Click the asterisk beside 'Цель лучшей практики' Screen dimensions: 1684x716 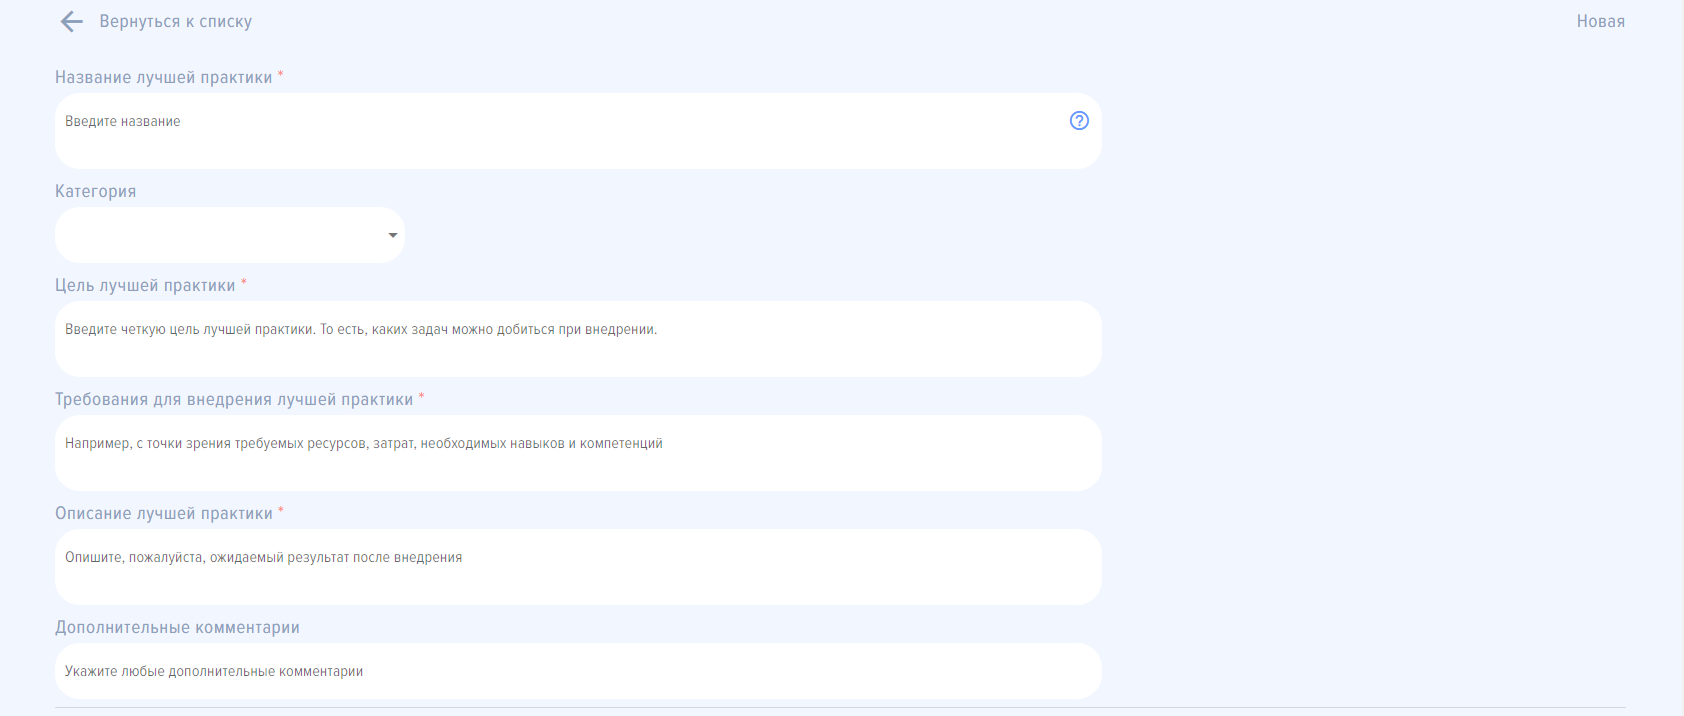click(244, 282)
